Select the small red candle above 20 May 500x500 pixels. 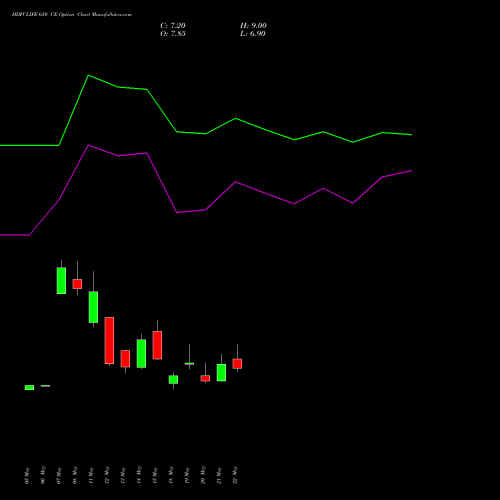point(205,378)
